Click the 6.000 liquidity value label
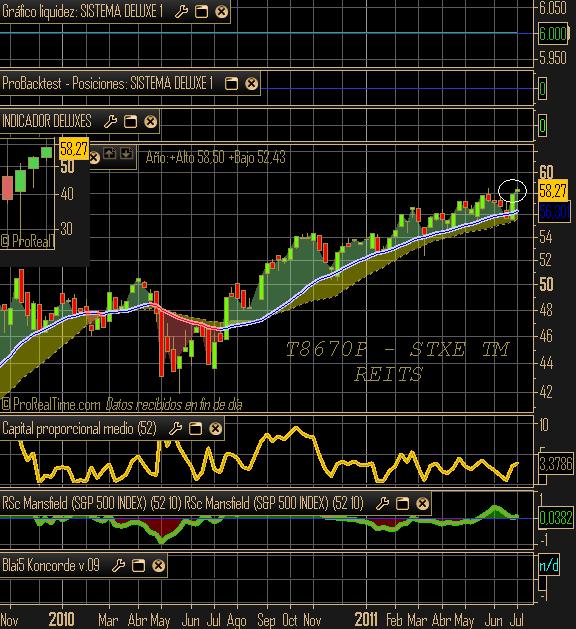The height and width of the screenshot is (629, 576). tap(553, 34)
